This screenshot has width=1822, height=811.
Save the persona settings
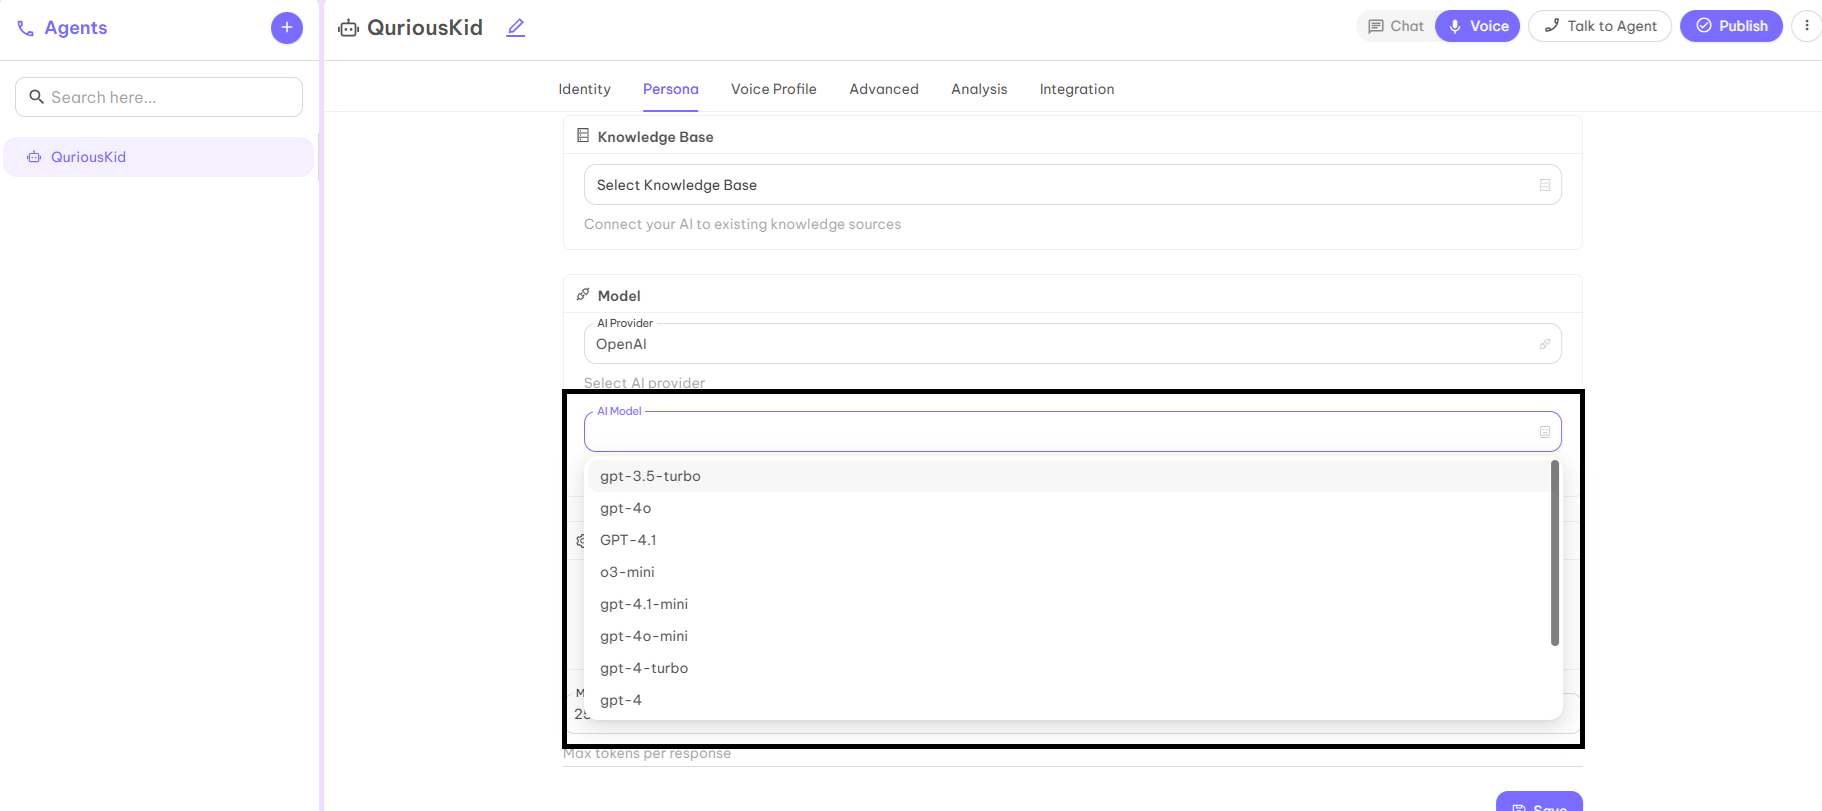point(1539,802)
